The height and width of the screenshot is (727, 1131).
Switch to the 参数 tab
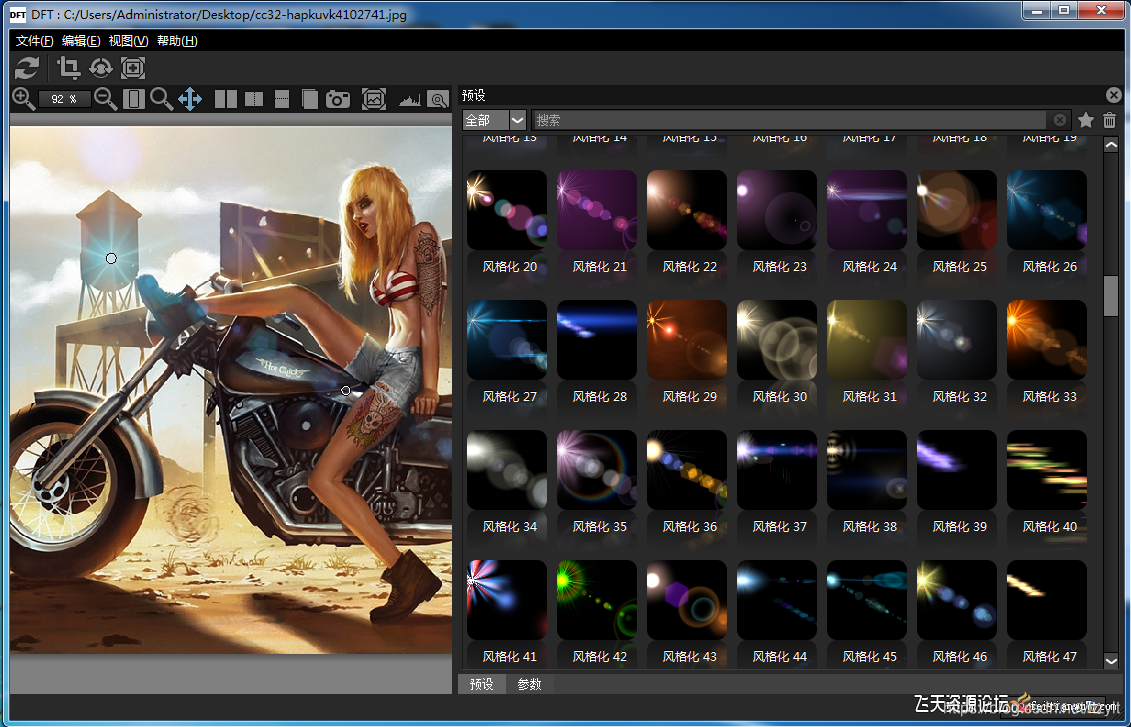point(529,684)
